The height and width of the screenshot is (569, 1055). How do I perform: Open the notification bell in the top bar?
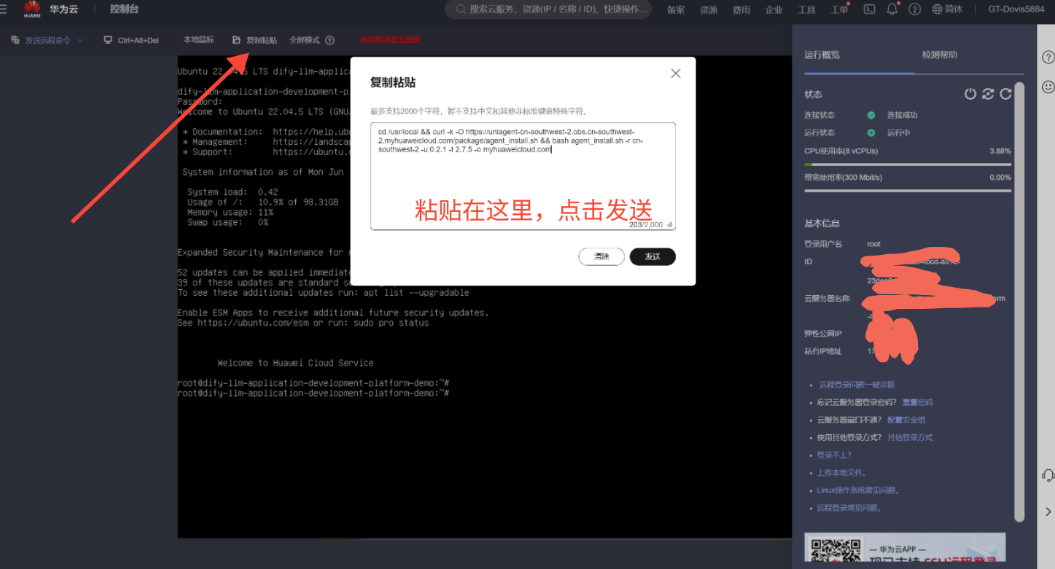[x=892, y=10]
